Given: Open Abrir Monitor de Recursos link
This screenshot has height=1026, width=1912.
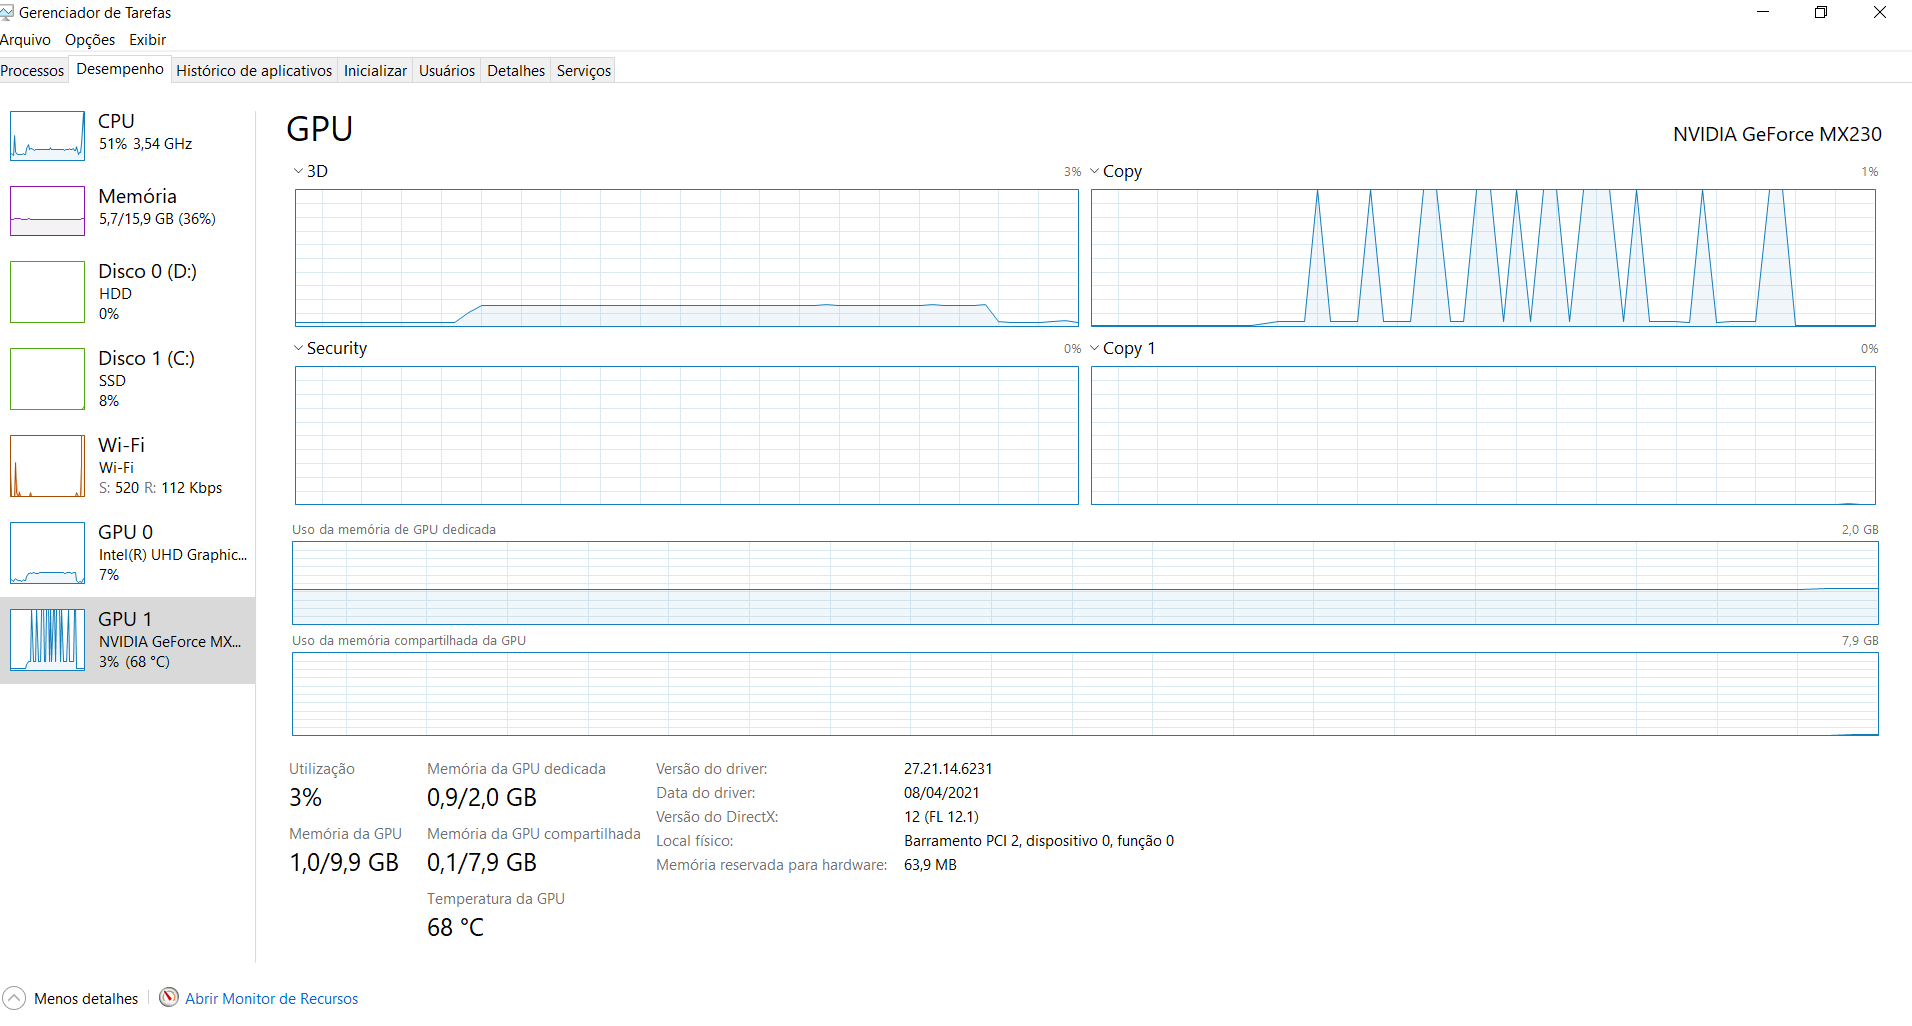Looking at the screenshot, I should (x=271, y=998).
